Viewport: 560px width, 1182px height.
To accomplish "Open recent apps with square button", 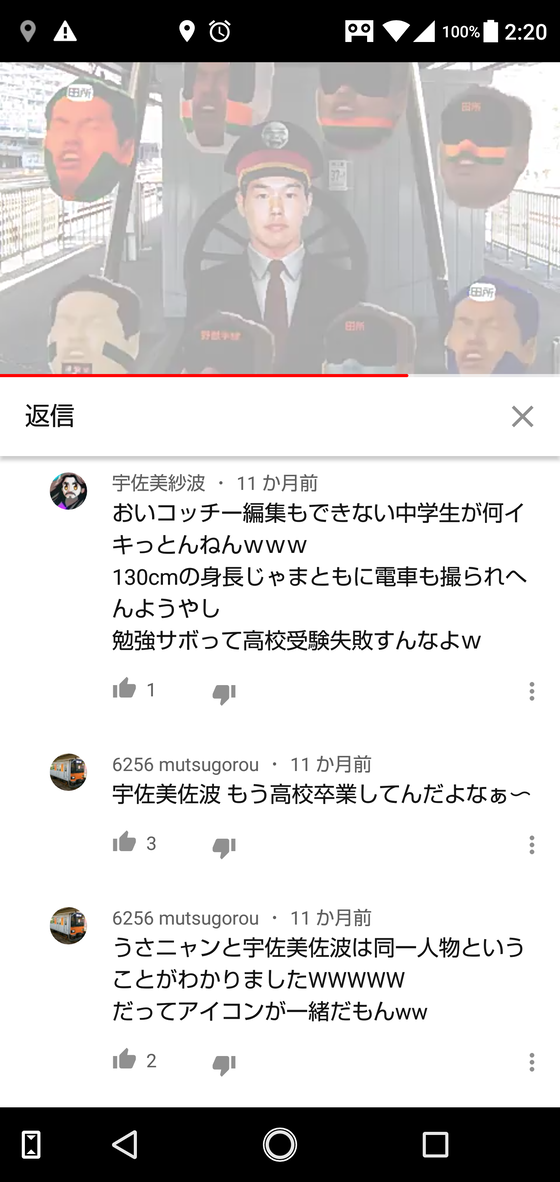I will pos(435,1144).
